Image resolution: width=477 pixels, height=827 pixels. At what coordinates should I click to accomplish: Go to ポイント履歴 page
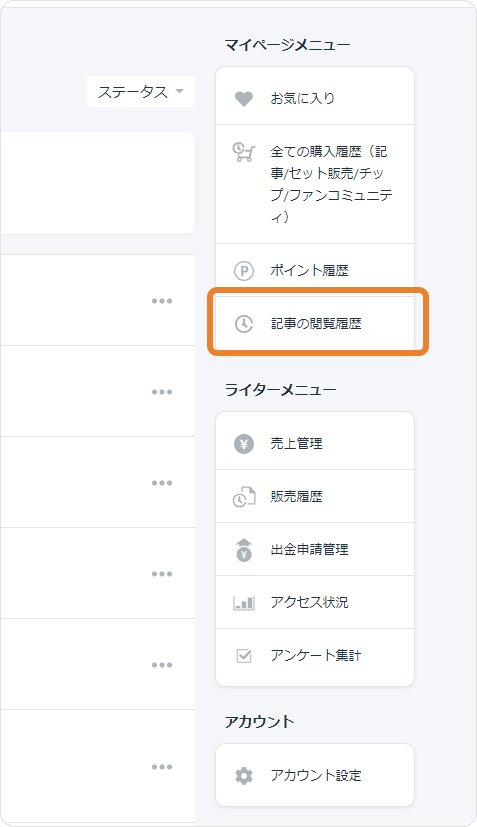coord(315,271)
